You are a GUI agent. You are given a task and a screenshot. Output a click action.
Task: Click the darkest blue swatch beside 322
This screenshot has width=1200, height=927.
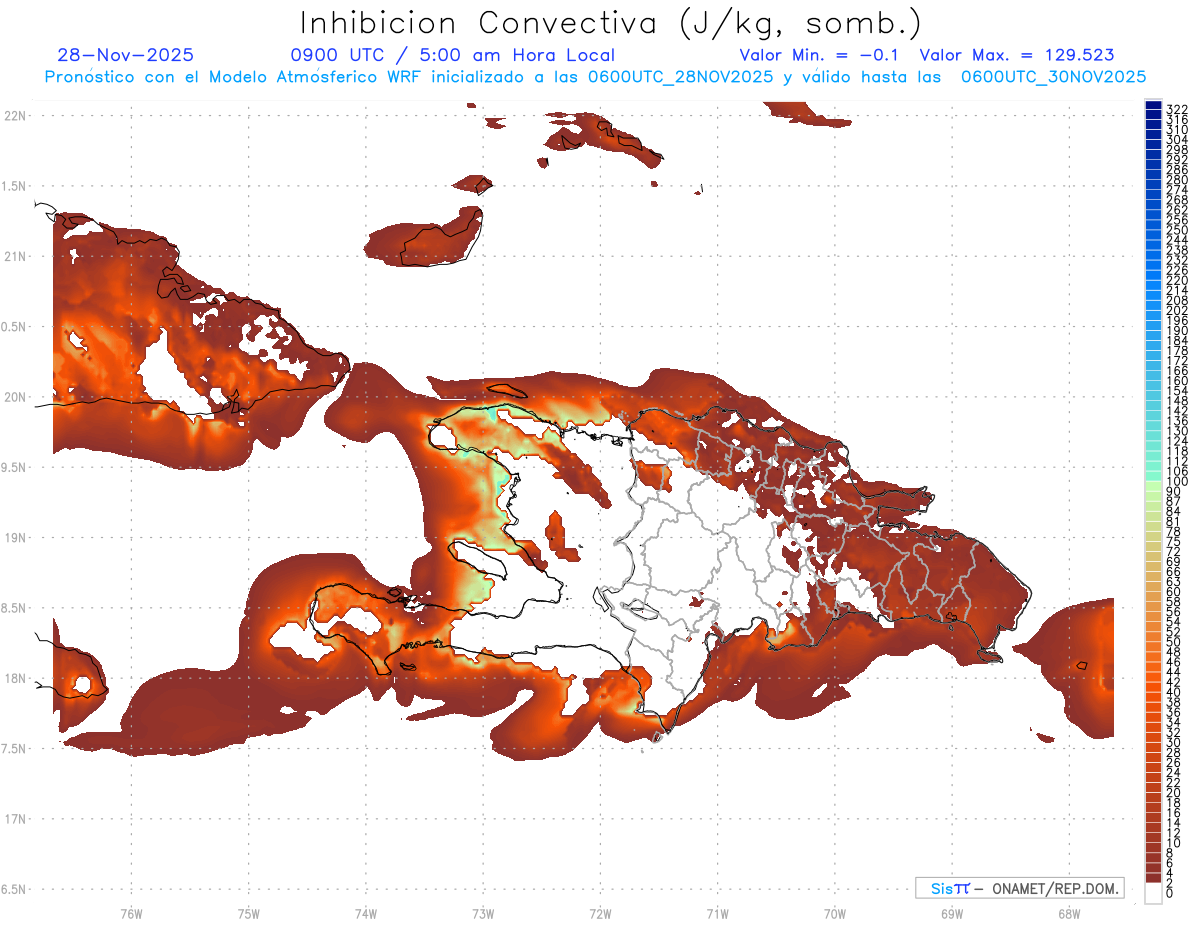click(1153, 106)
